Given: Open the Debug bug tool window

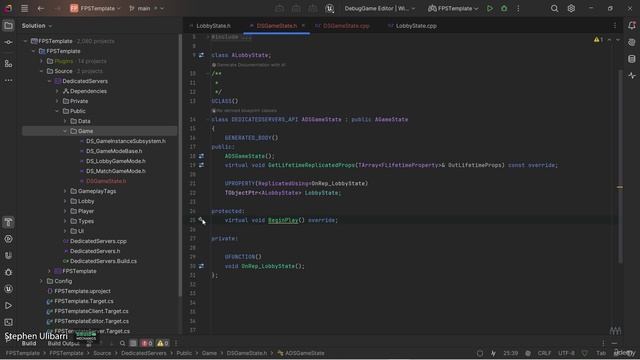Looking at the screenshot, I should point(8,272).
